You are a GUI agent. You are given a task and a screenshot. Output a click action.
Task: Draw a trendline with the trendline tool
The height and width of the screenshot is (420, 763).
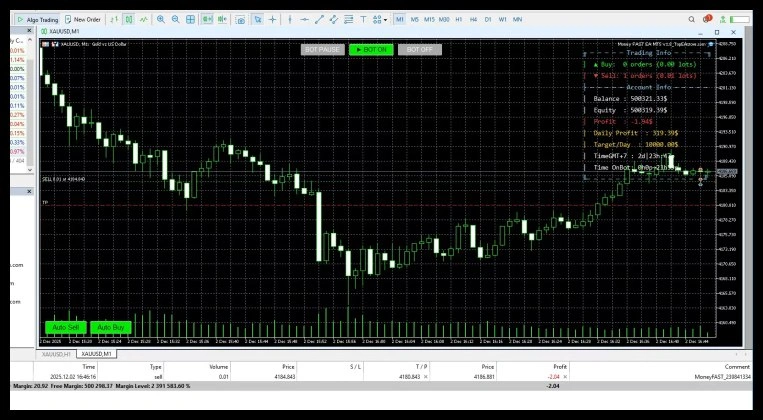click(x=318, y=19)
